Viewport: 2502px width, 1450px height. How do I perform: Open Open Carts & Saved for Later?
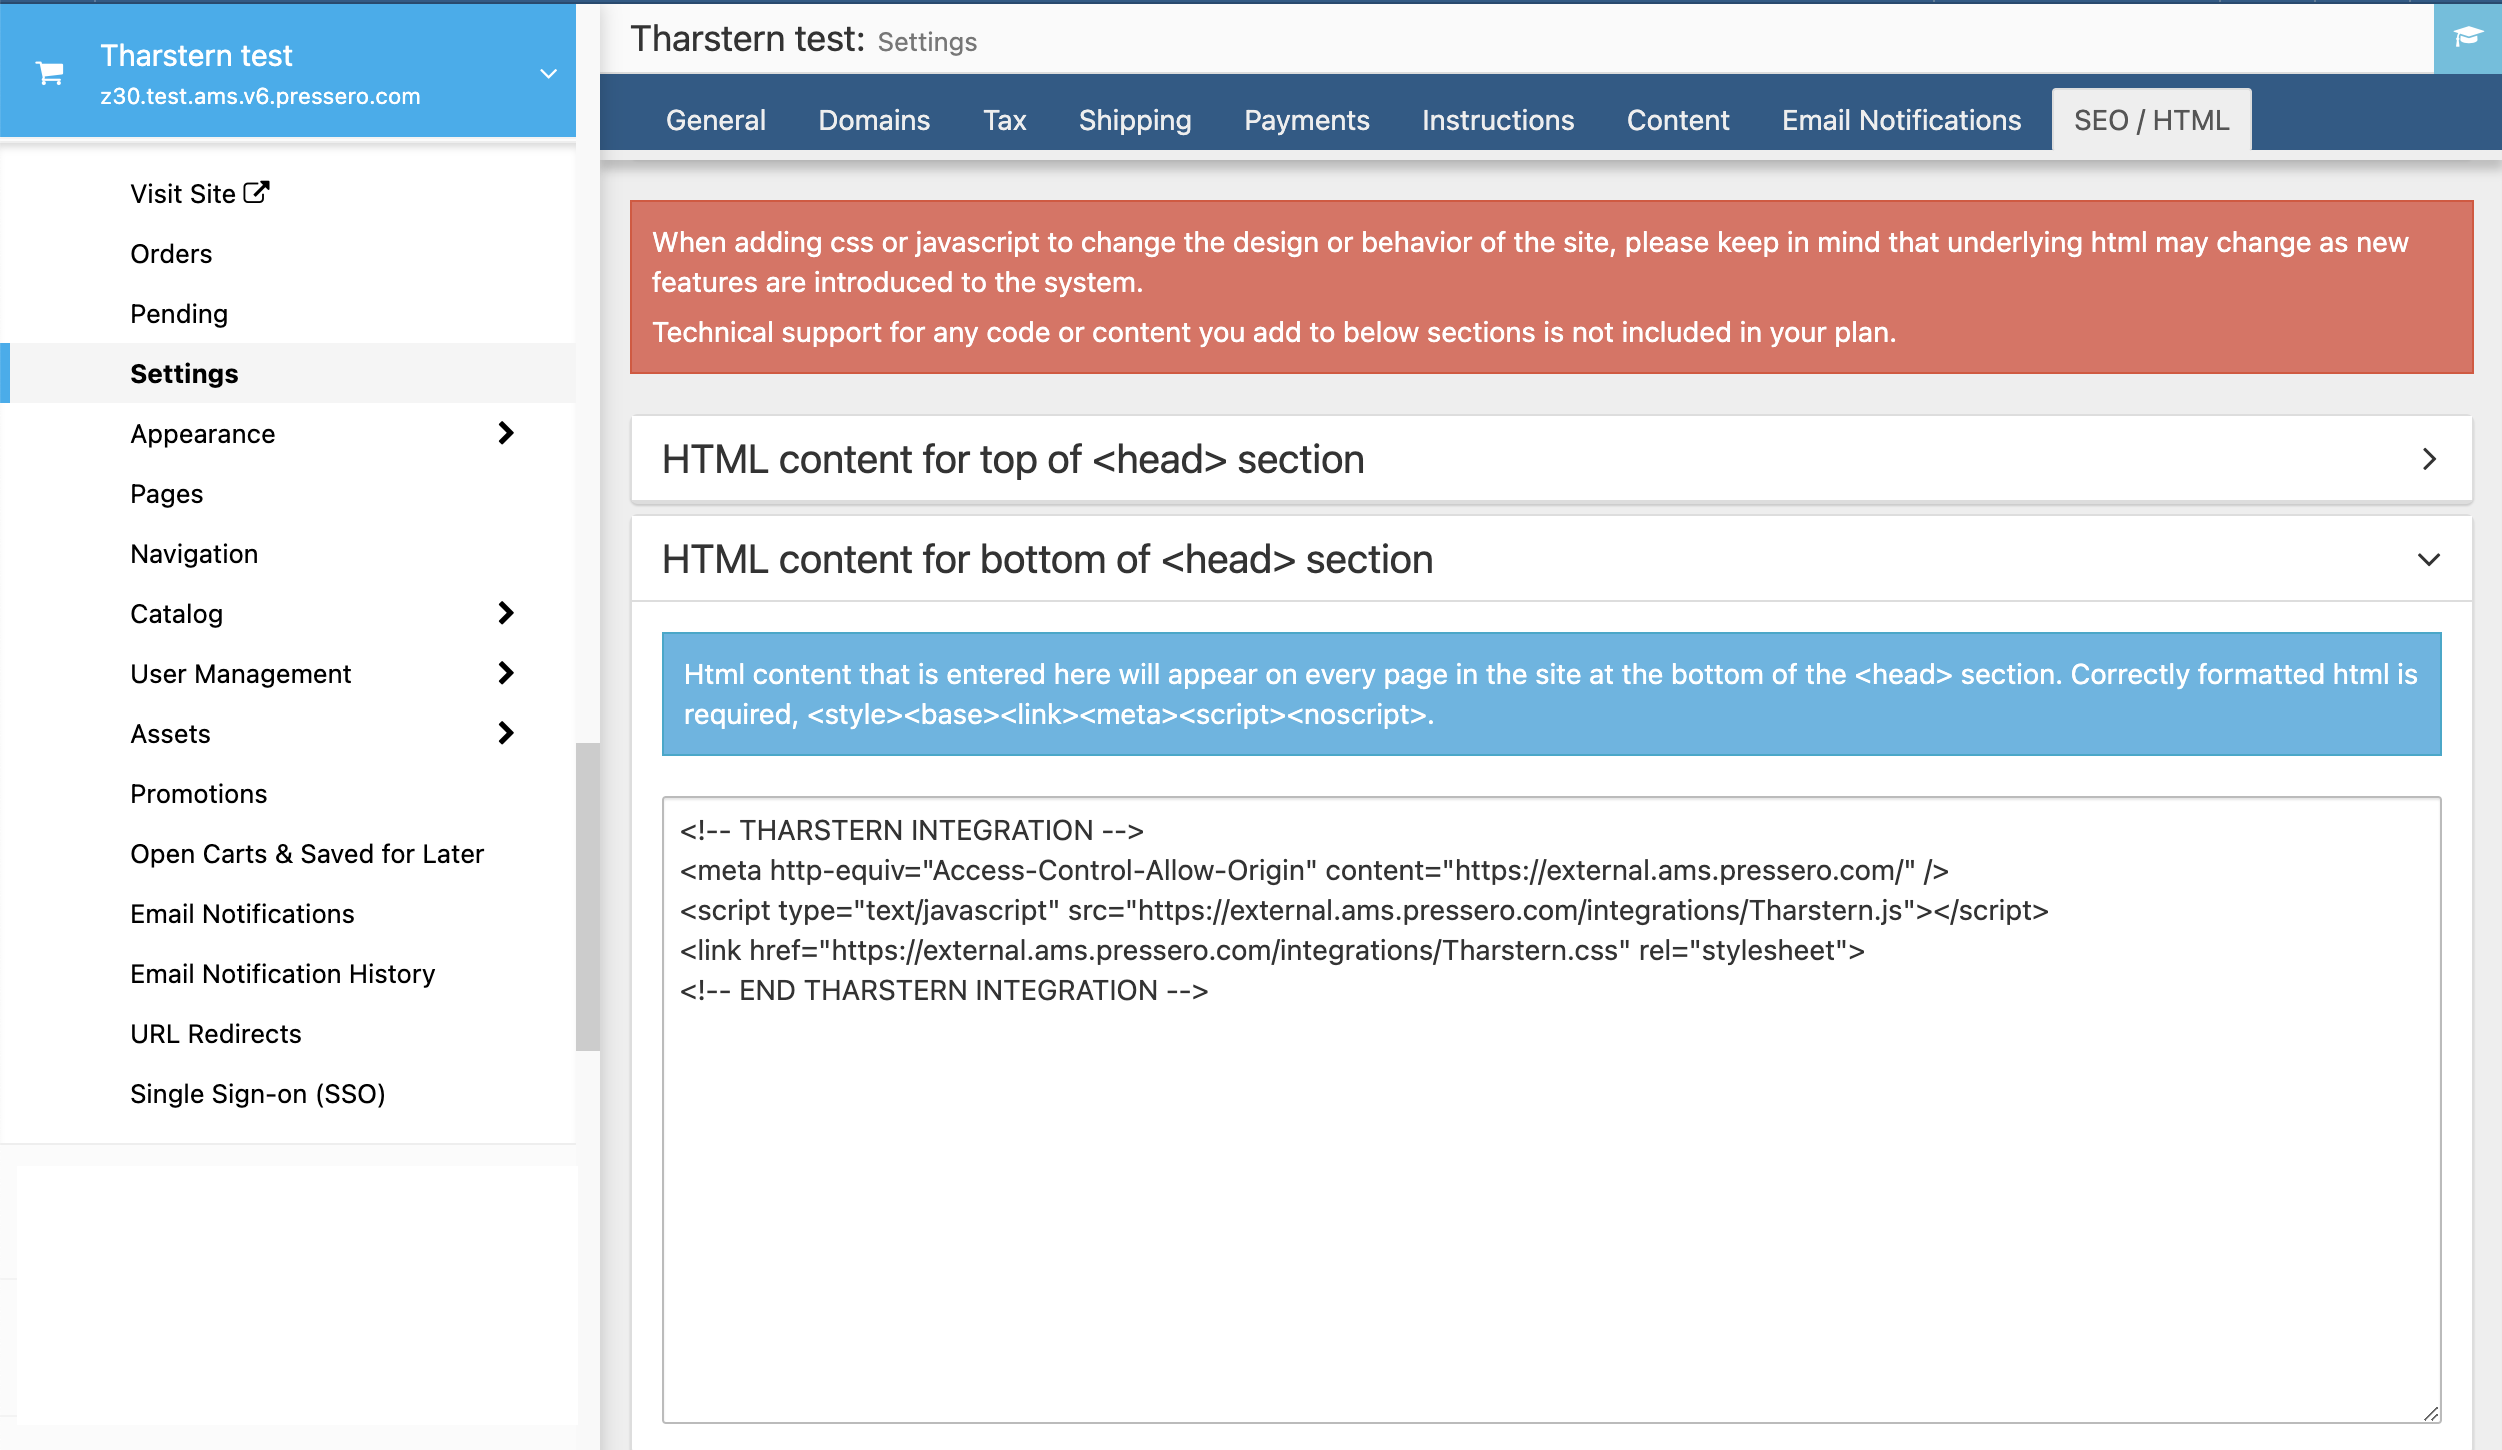pos(307,854)
